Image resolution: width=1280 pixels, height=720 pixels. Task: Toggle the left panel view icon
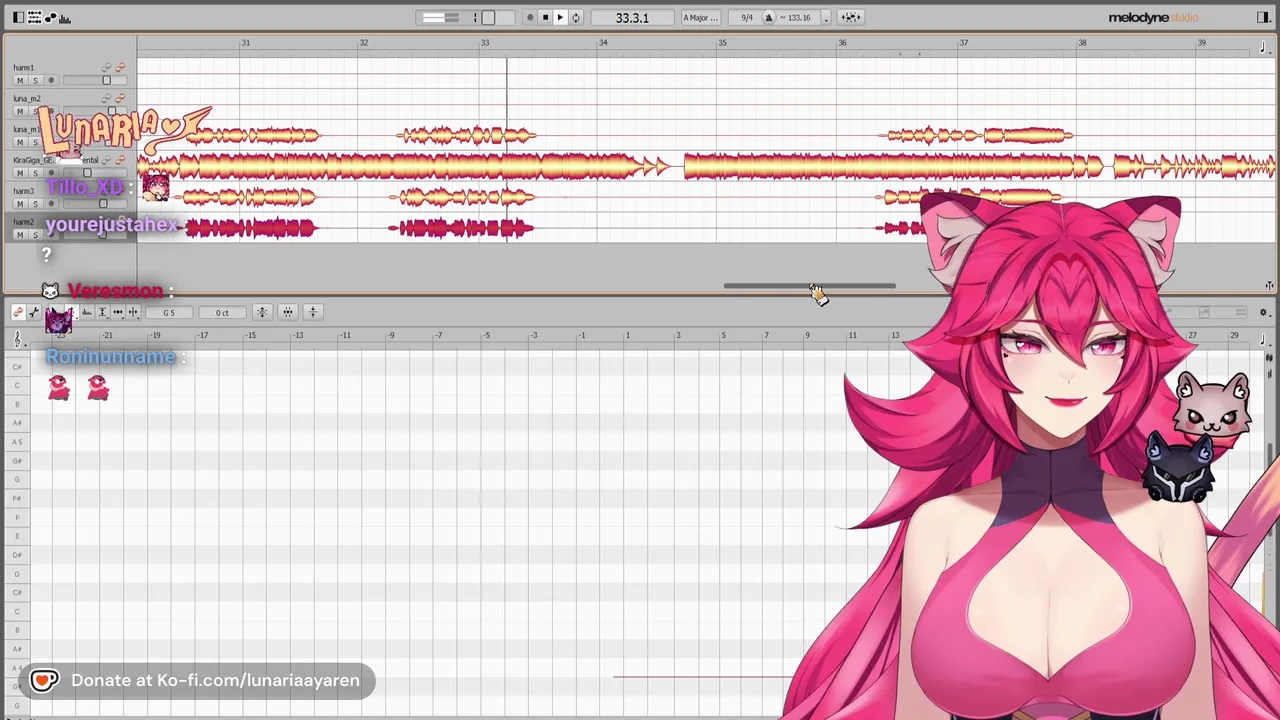pos(18,17)
